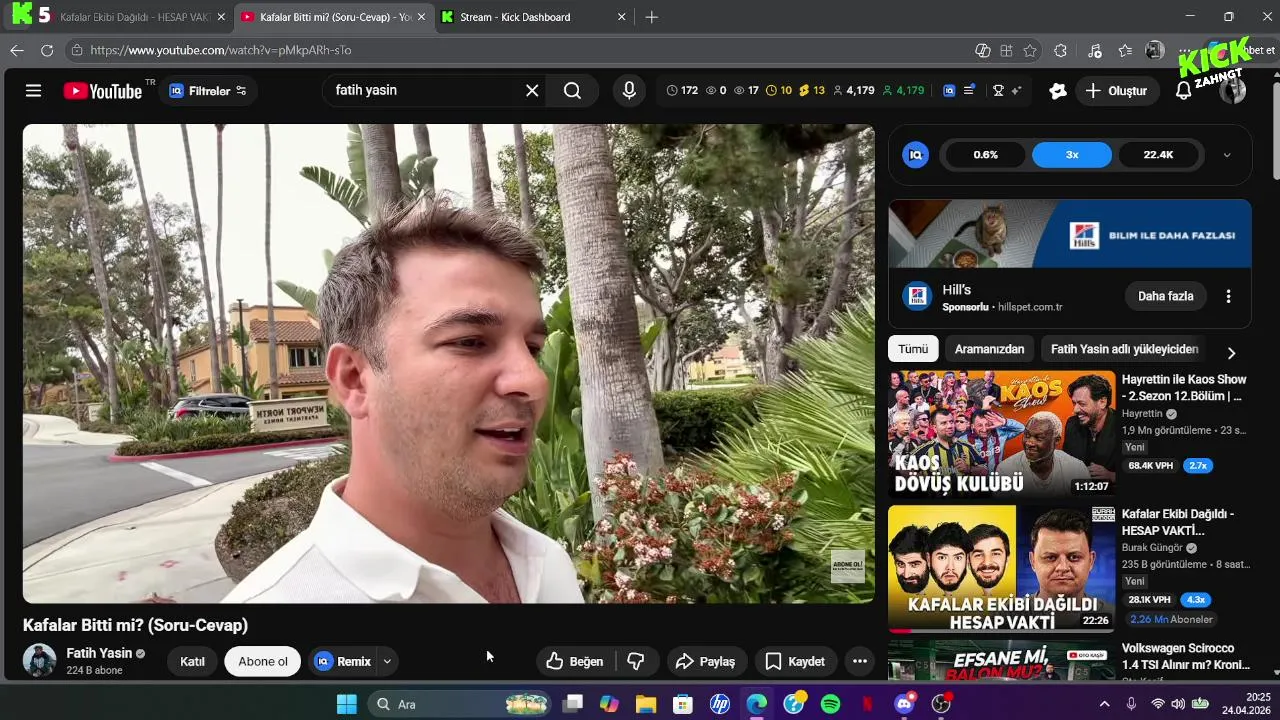Screen dimensions: 1280x720
Task: Submit search with the magnifier icon
Action: coord(572,91)
